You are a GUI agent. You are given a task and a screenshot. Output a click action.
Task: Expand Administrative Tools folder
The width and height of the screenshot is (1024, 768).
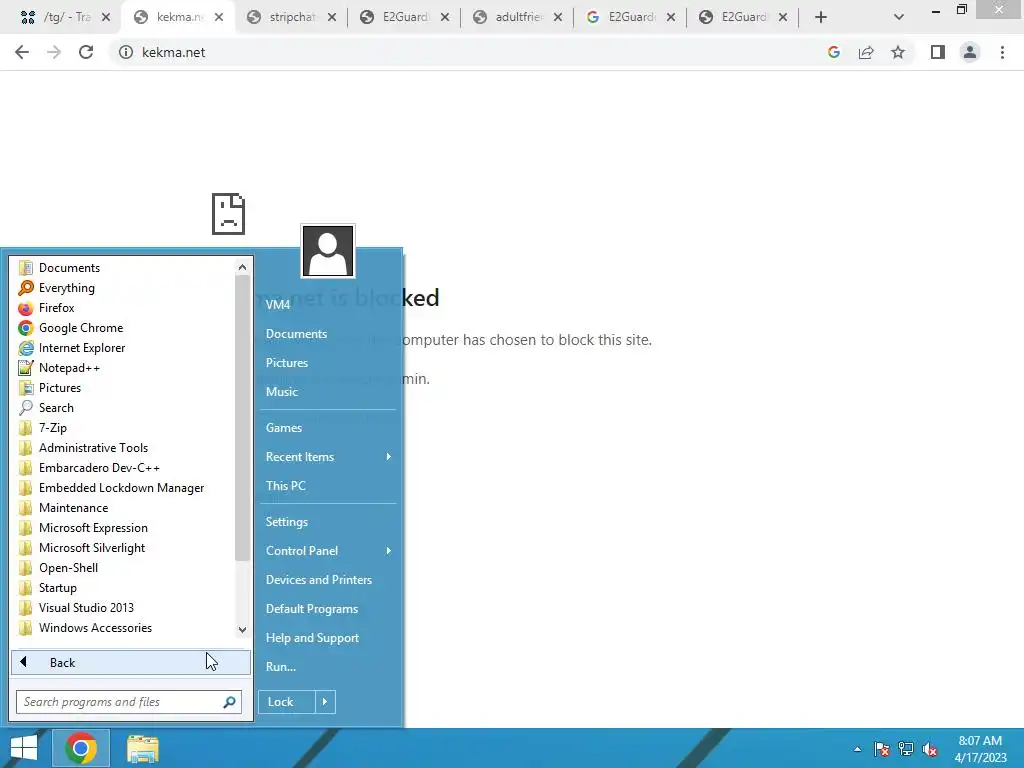93,448
